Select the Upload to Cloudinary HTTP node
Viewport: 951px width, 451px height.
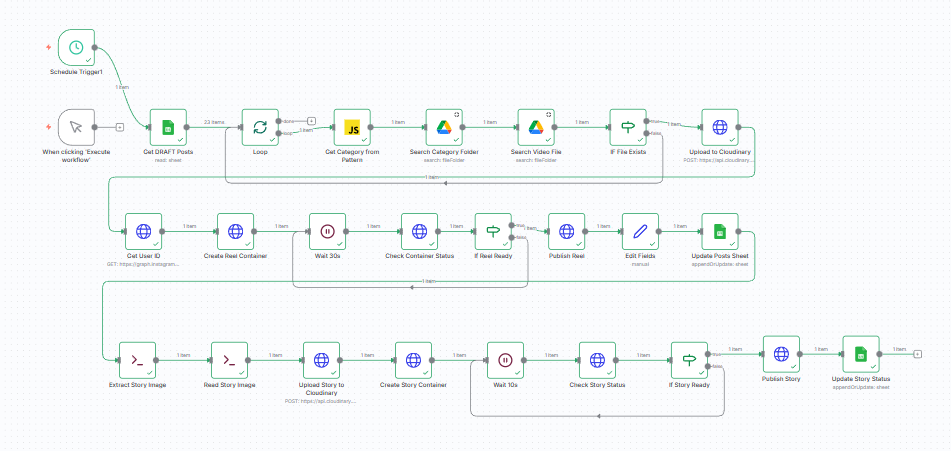point(720,127)
